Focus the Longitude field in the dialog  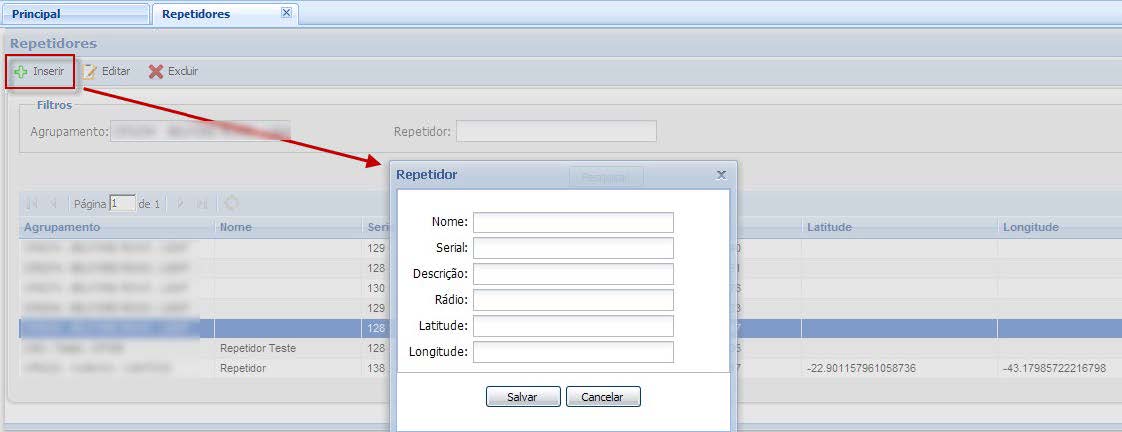573,352
